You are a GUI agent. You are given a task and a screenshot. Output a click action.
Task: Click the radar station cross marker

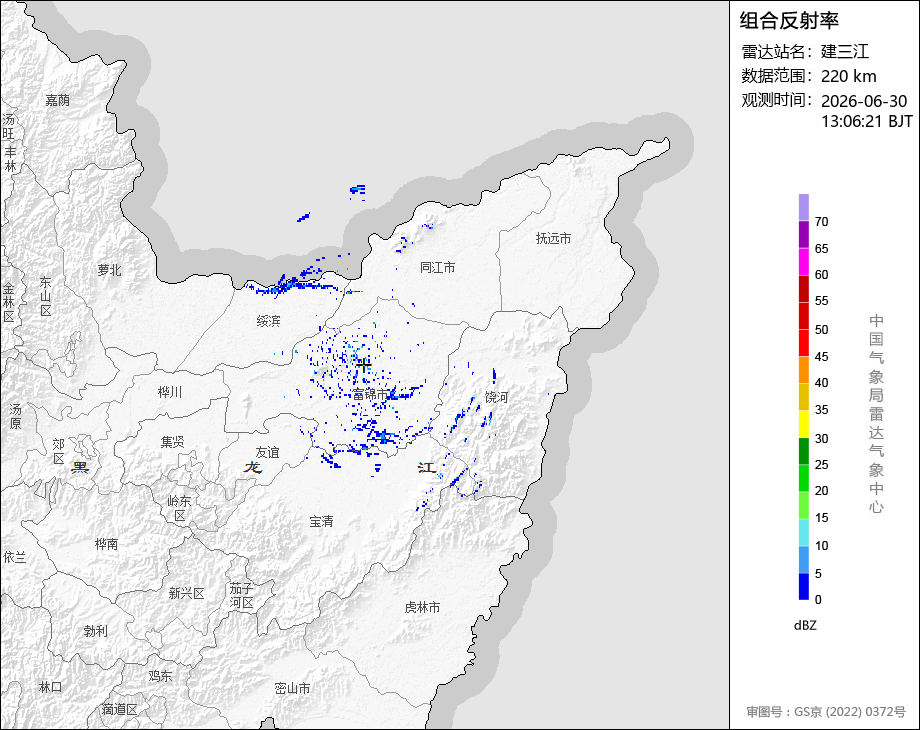coord(364,365)
